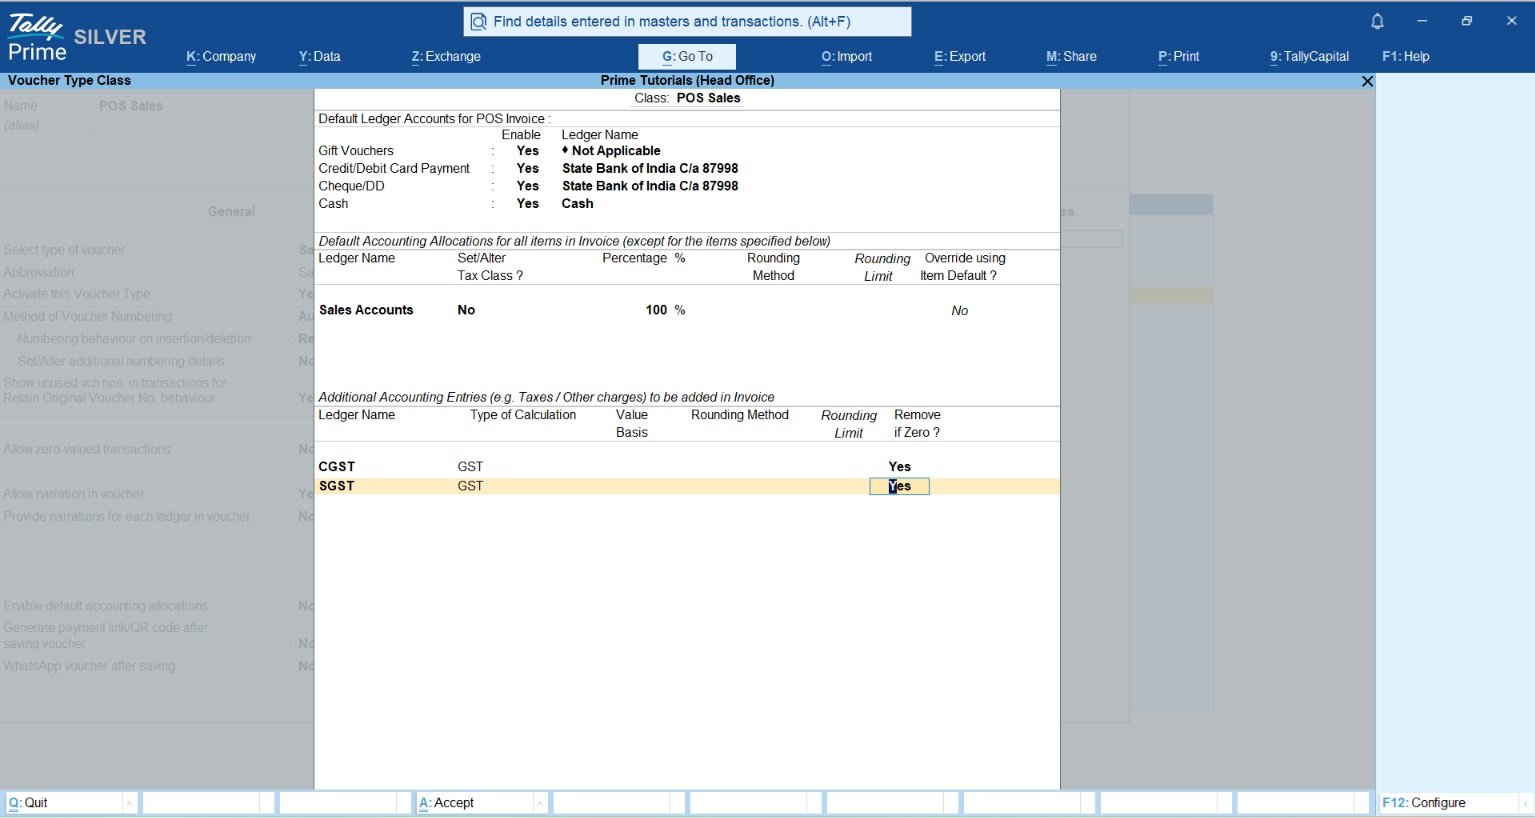The height and width of the screenshot is (818, 1535).
Task: Open the P: Print menu
Action: pyautogui.click(x=1179, y=57)
